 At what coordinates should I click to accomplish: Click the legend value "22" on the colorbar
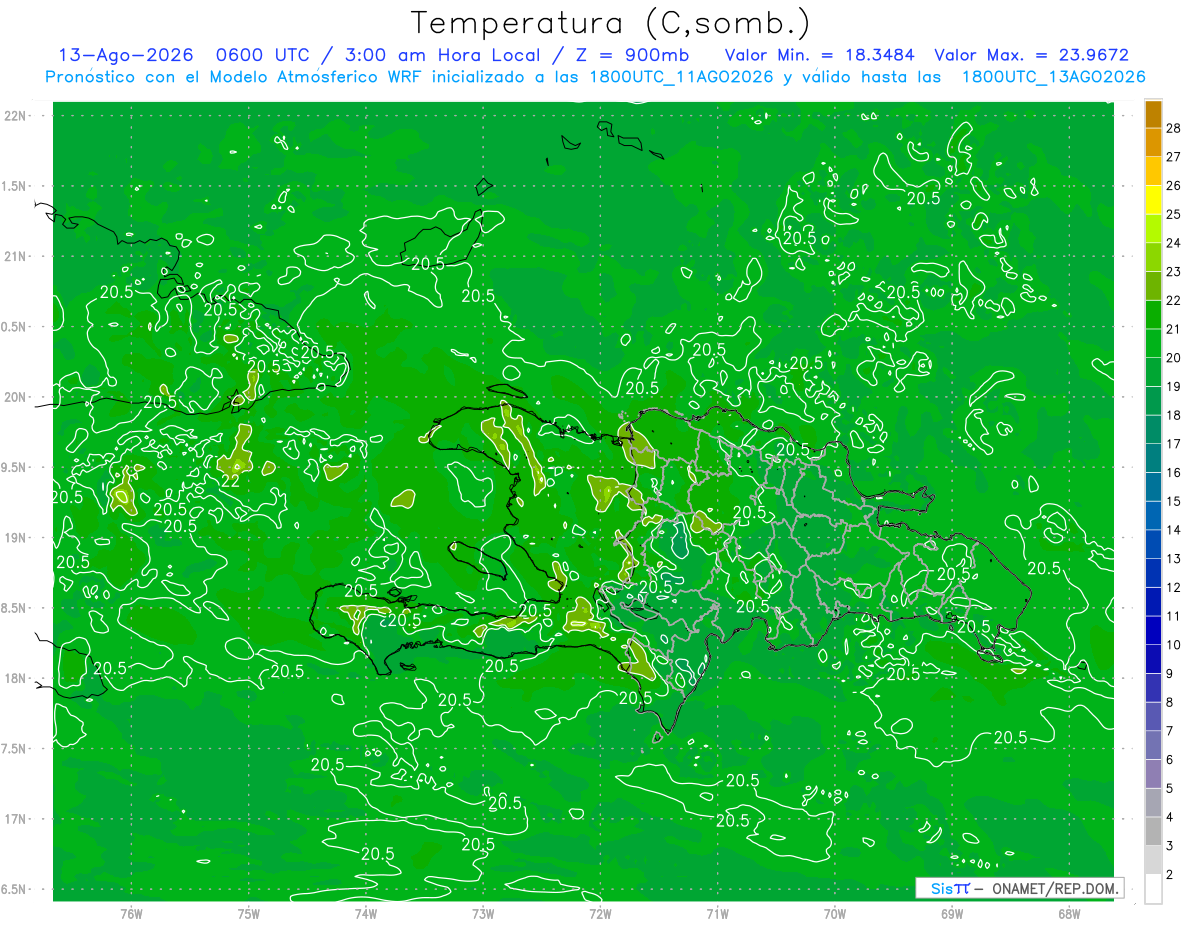pos(1174,300)
